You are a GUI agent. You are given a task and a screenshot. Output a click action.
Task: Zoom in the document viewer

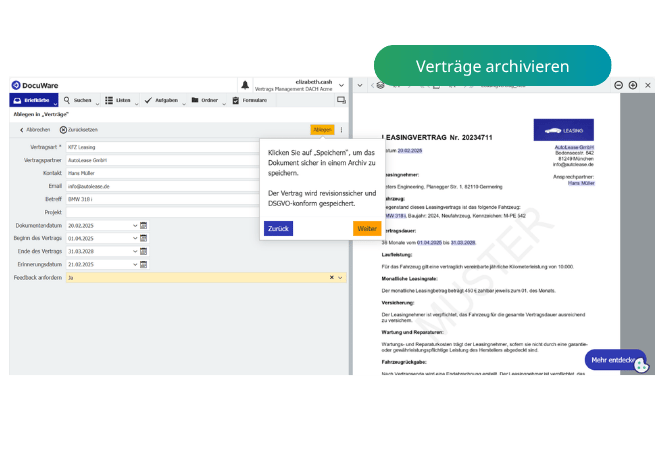633,85
